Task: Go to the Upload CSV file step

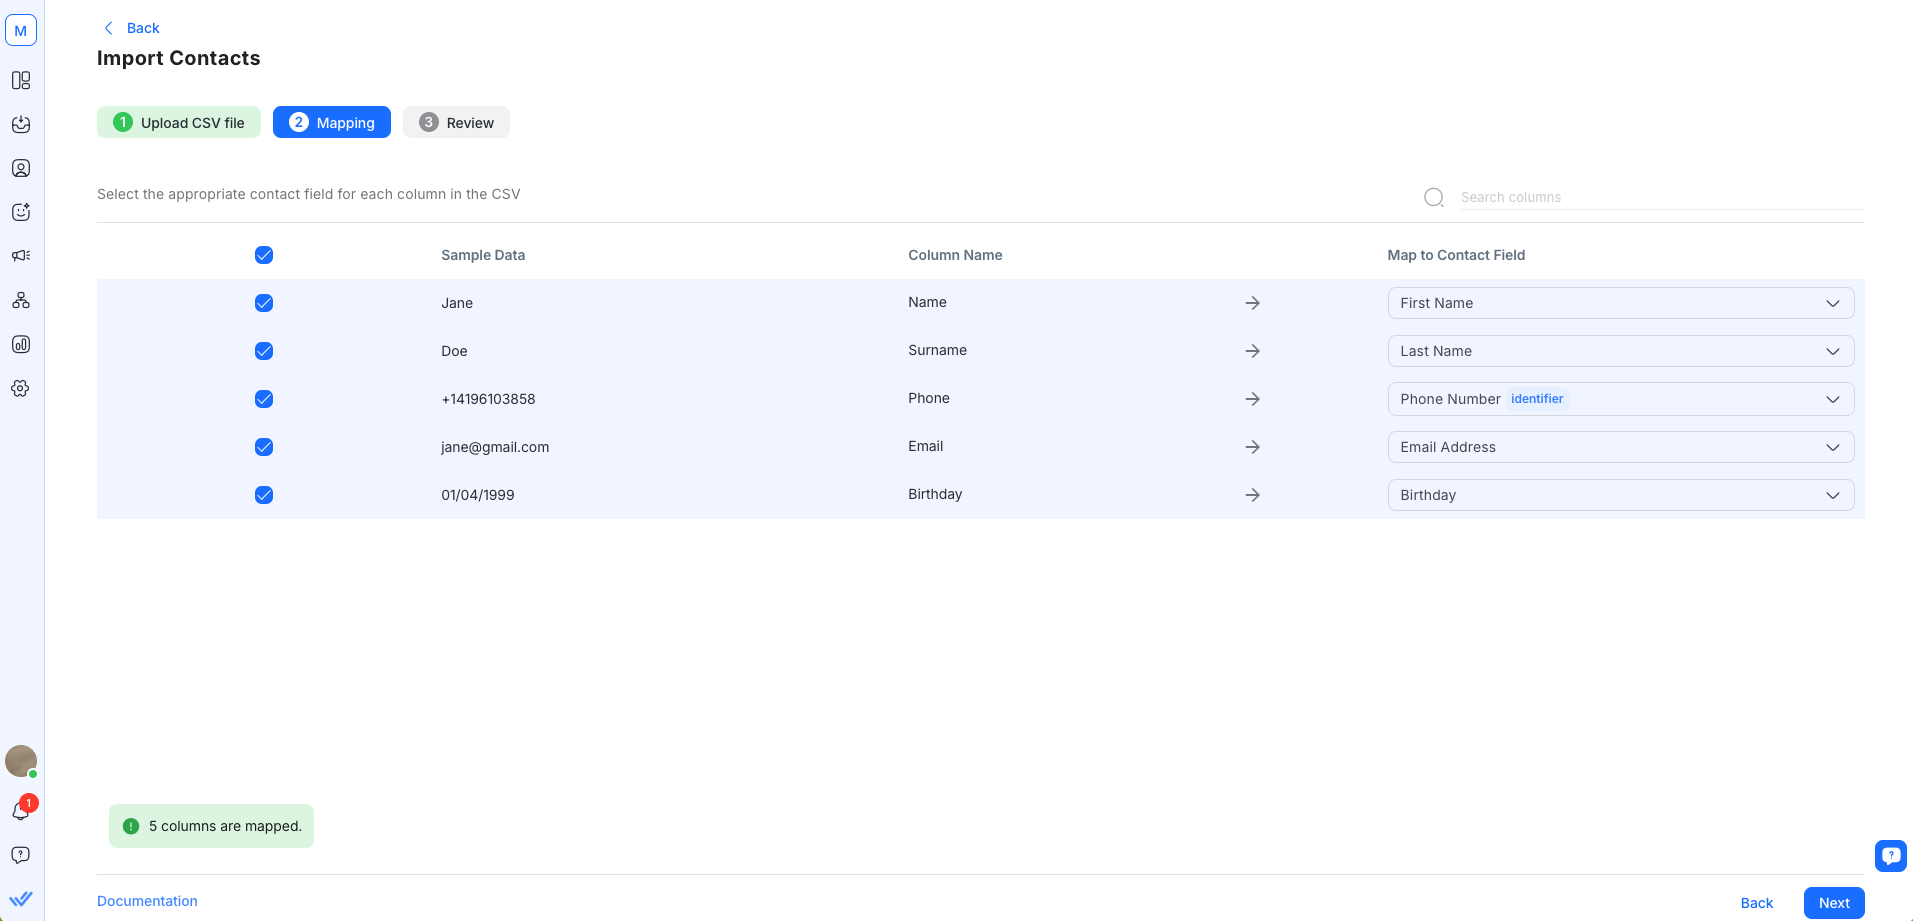Action: (x=179, y=122)
